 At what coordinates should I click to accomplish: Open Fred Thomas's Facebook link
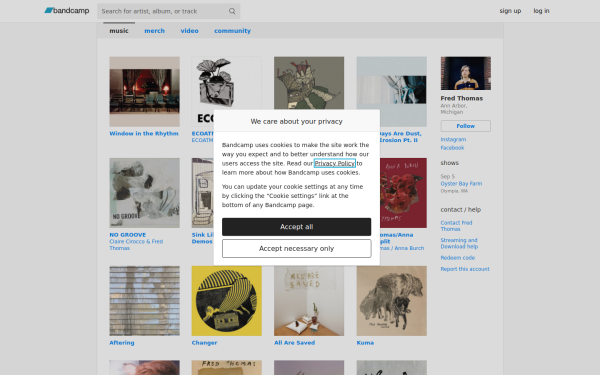point(452,148)
